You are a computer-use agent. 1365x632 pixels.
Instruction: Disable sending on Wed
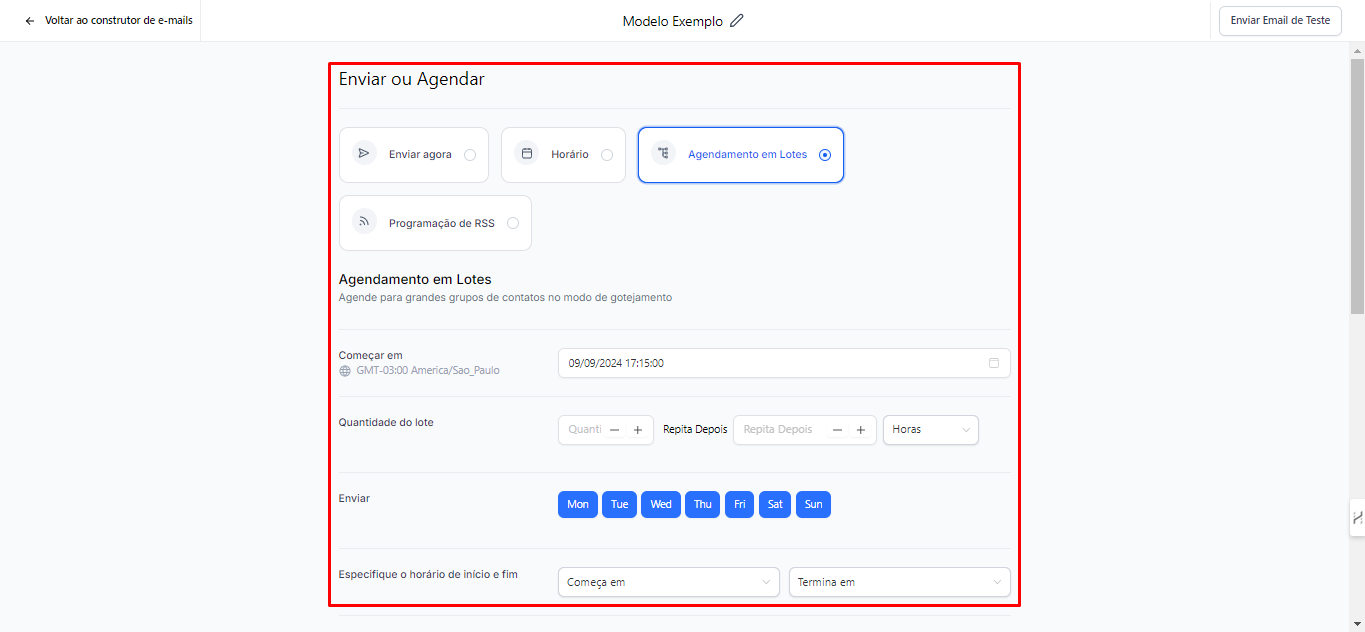[x=661, y=504]
